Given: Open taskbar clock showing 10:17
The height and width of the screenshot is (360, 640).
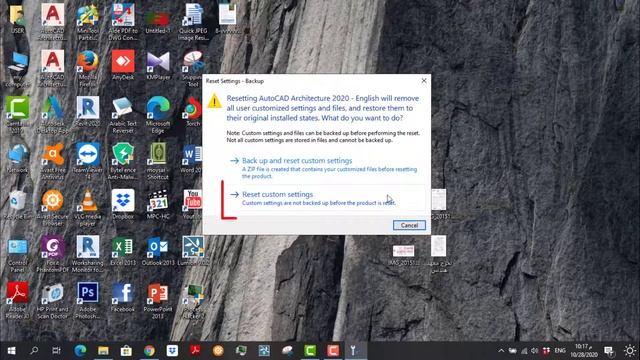Looking at the screenshot, I should tap(584, 351).
